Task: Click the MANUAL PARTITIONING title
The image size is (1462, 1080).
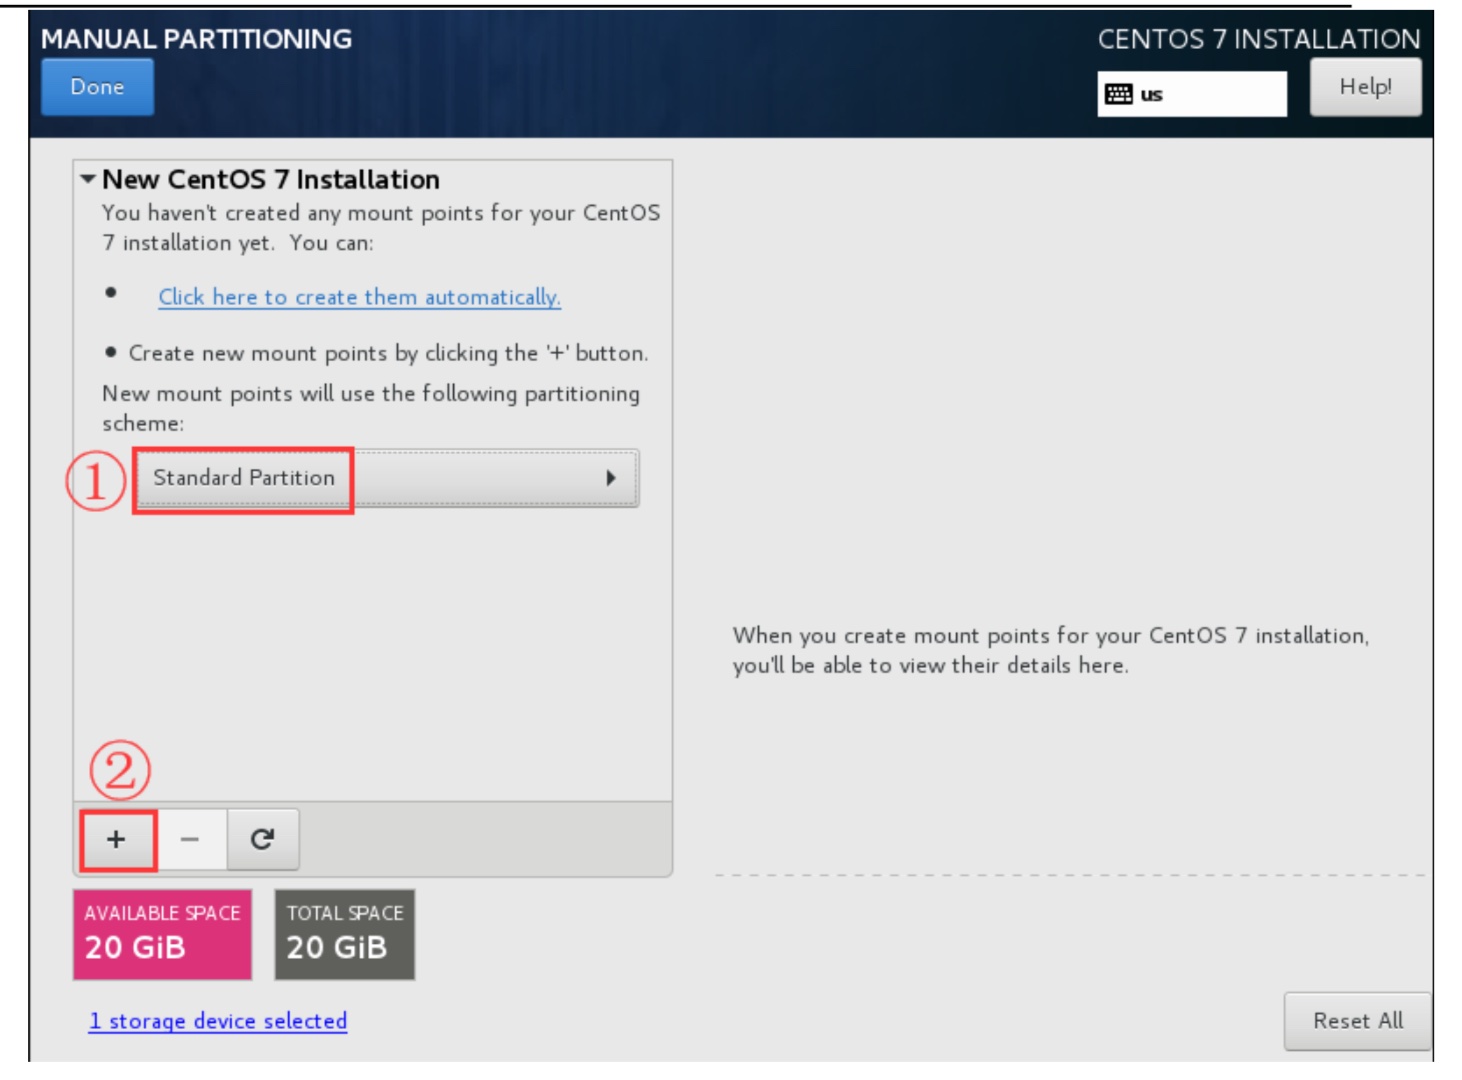Action: 196,39
